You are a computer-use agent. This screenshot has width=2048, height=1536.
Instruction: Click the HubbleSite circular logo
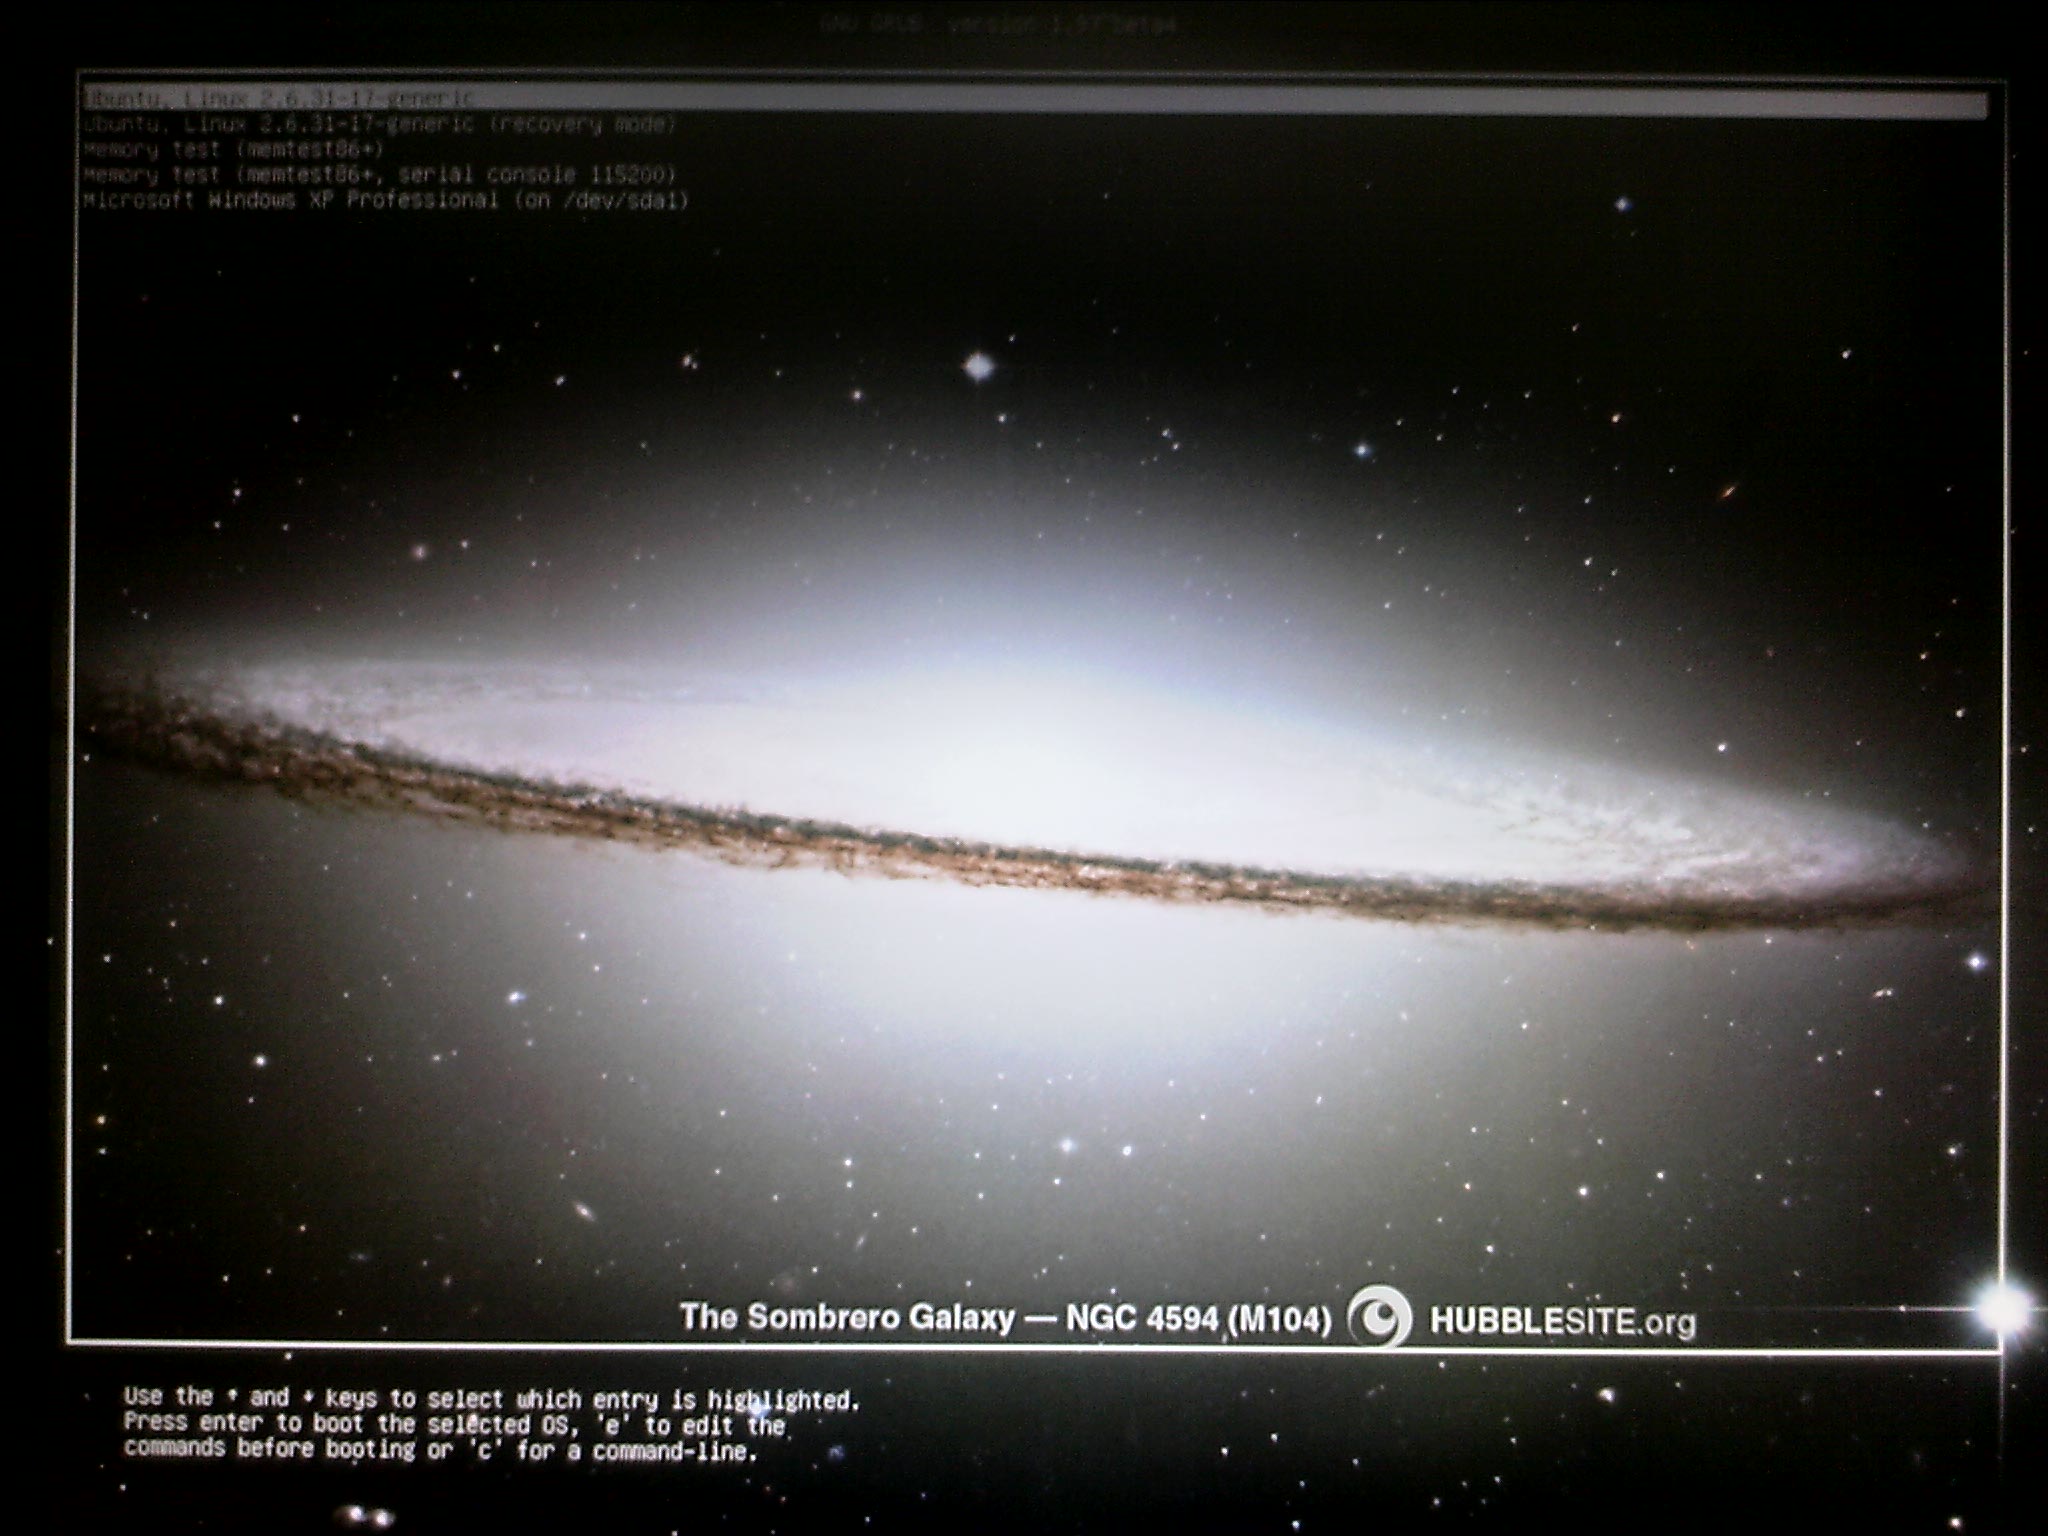[x=1380, y=1316]
